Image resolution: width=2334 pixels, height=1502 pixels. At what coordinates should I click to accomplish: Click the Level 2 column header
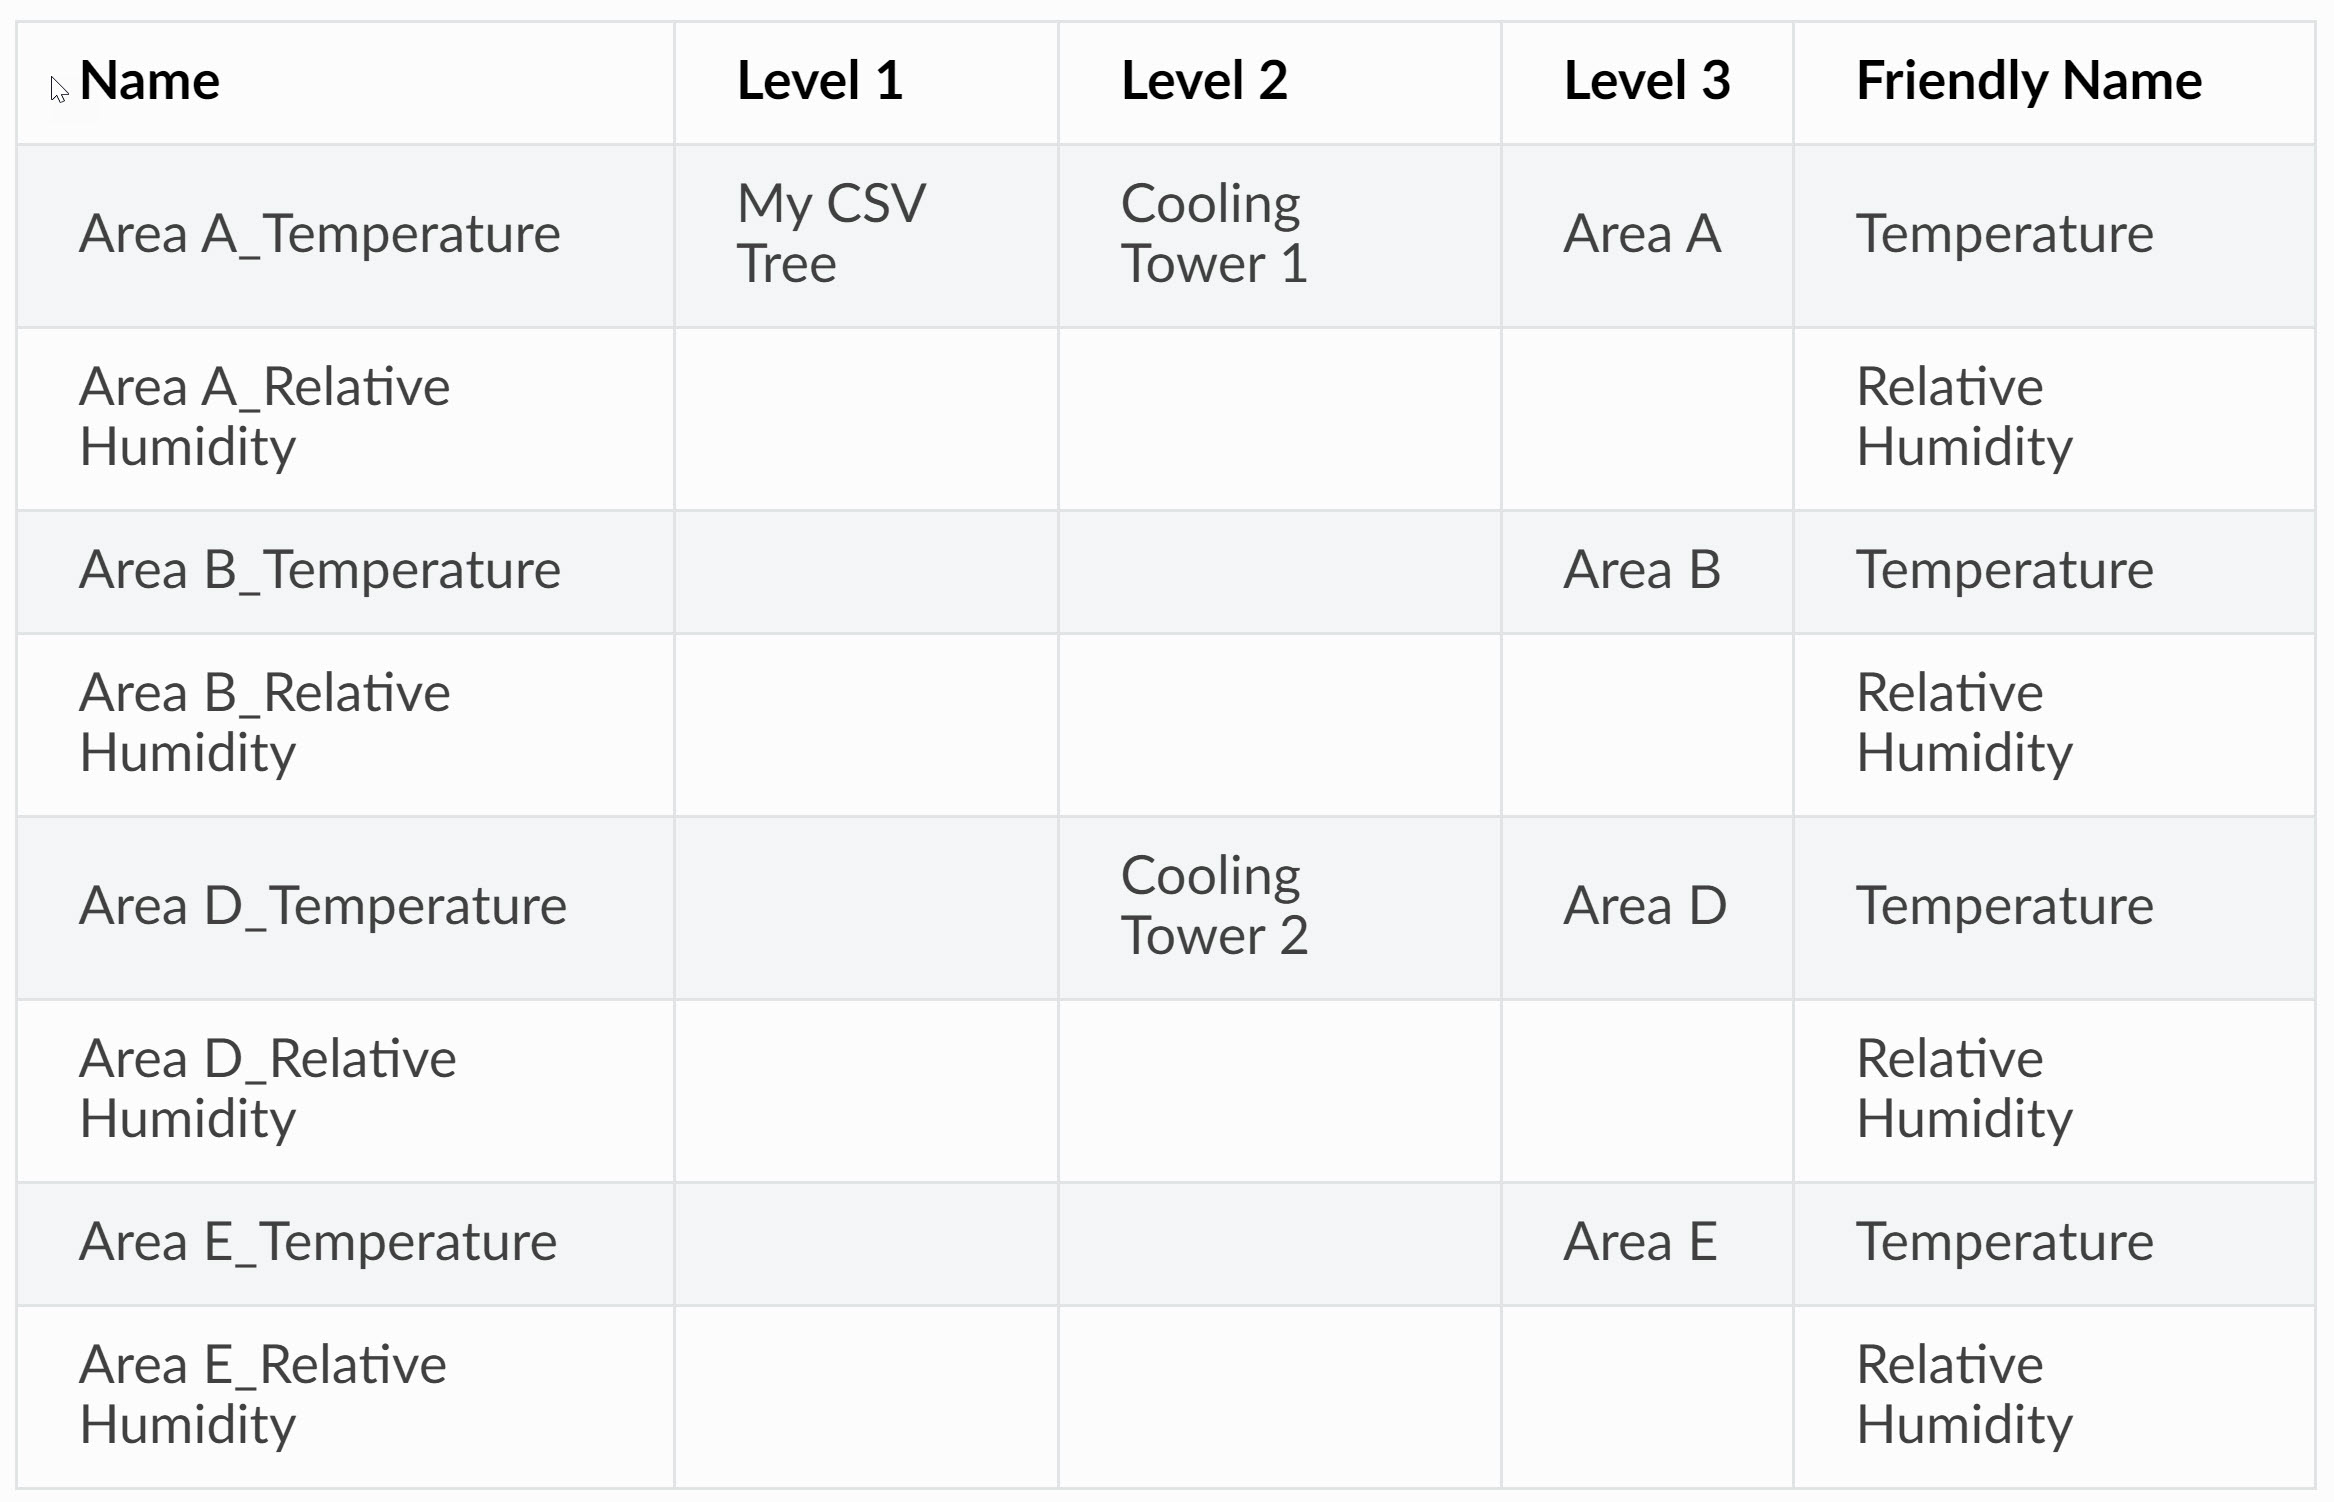pos(1280,83)
